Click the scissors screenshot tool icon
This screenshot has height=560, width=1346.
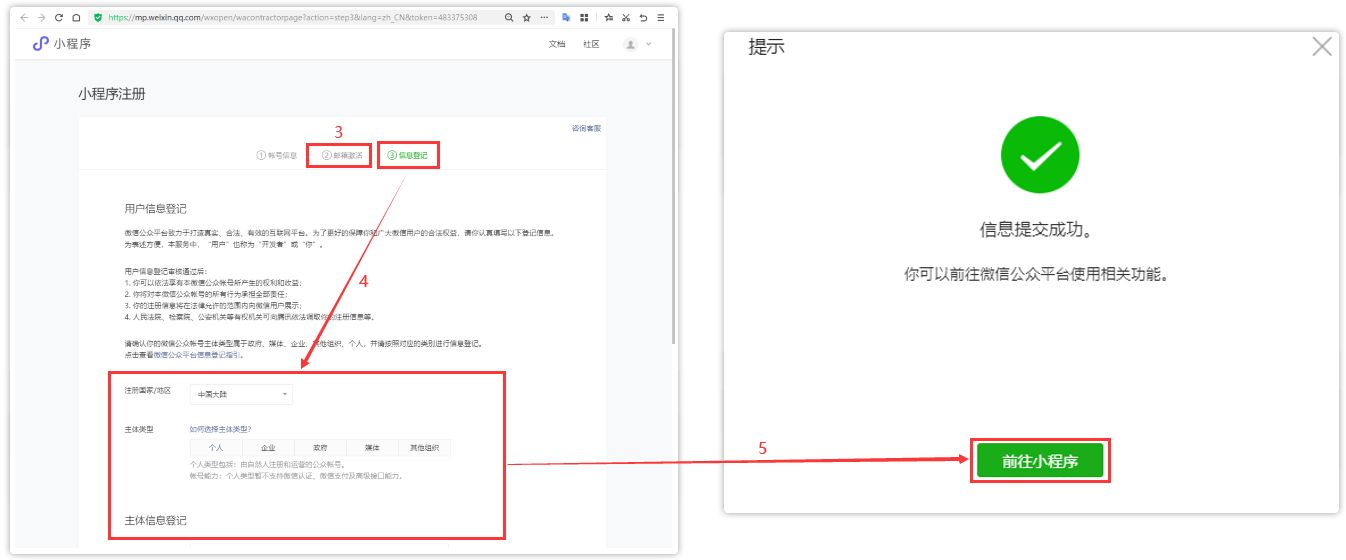[x=626, y=18]
